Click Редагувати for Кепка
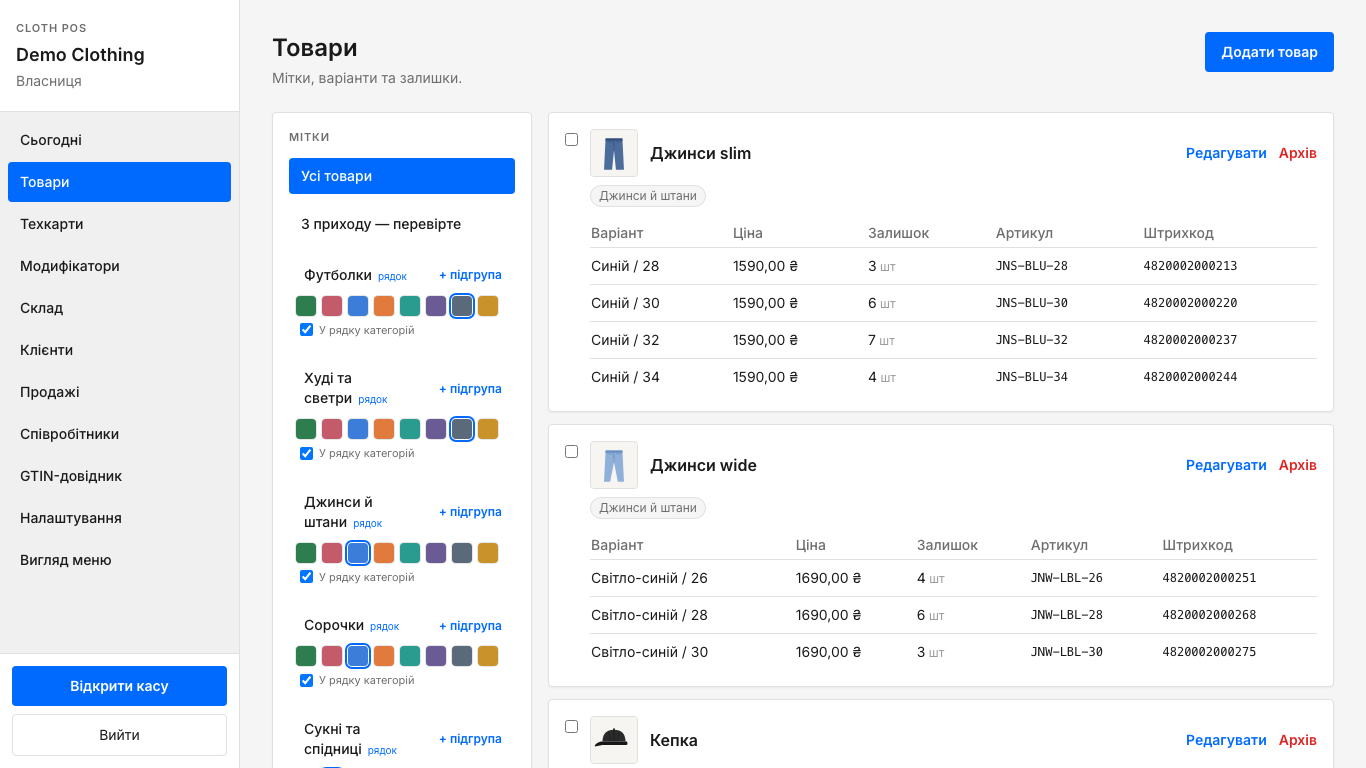This screenshot has height=768, width=1366. click(1226, 740)
